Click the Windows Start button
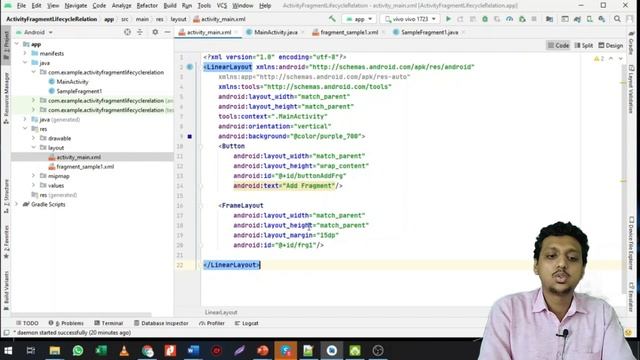 pos(8,350)
